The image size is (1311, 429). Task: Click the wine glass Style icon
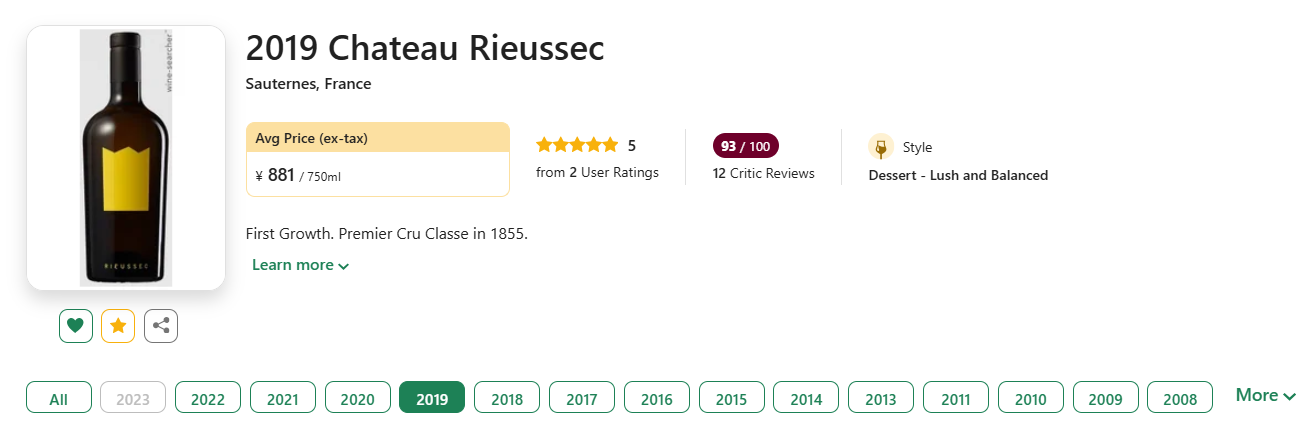pos(881,147)
